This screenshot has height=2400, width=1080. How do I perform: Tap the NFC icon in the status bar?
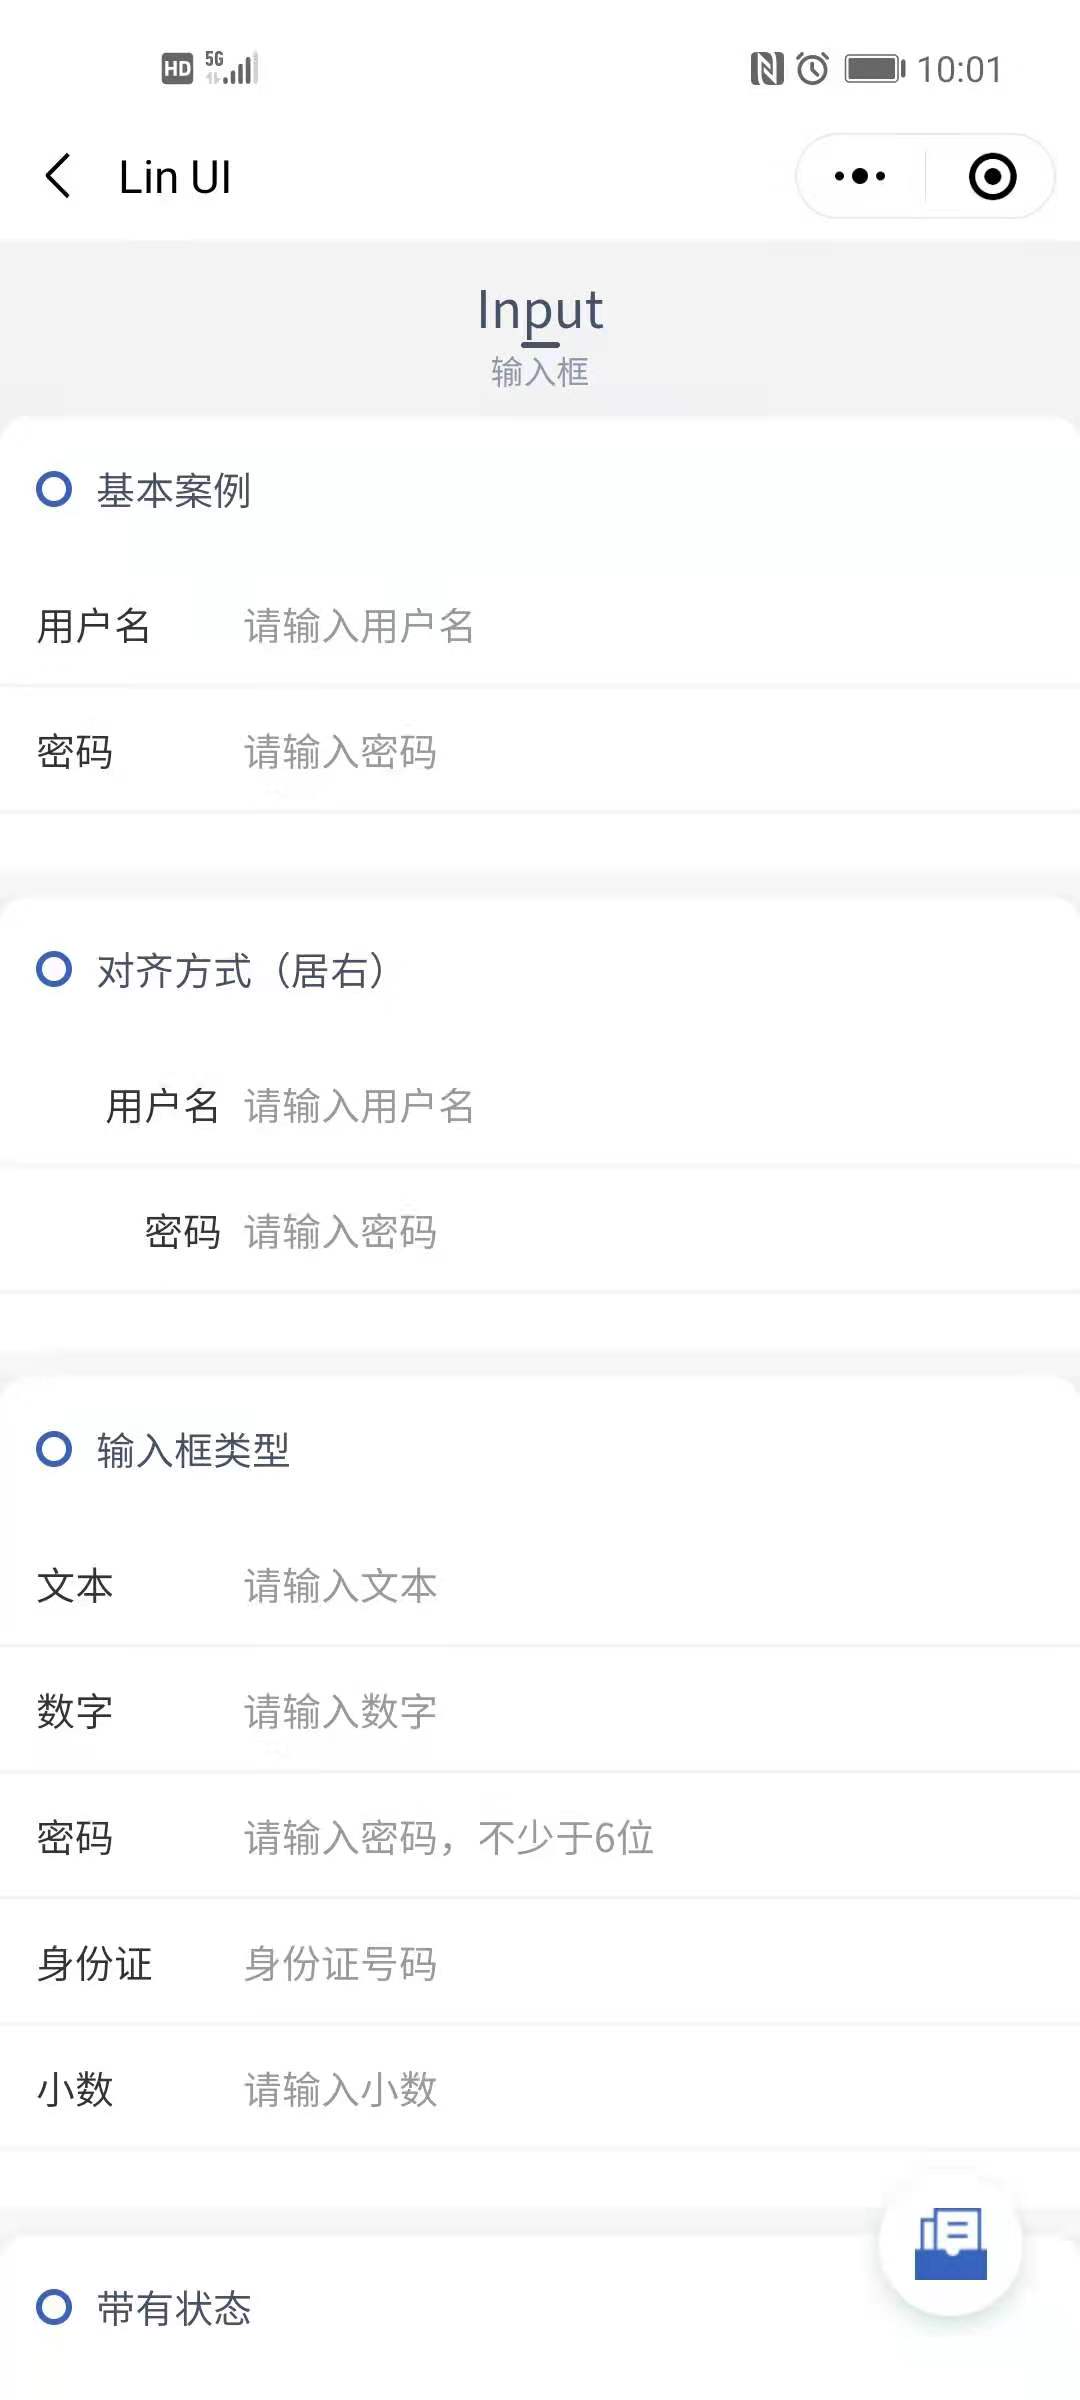tap(766, 68)
